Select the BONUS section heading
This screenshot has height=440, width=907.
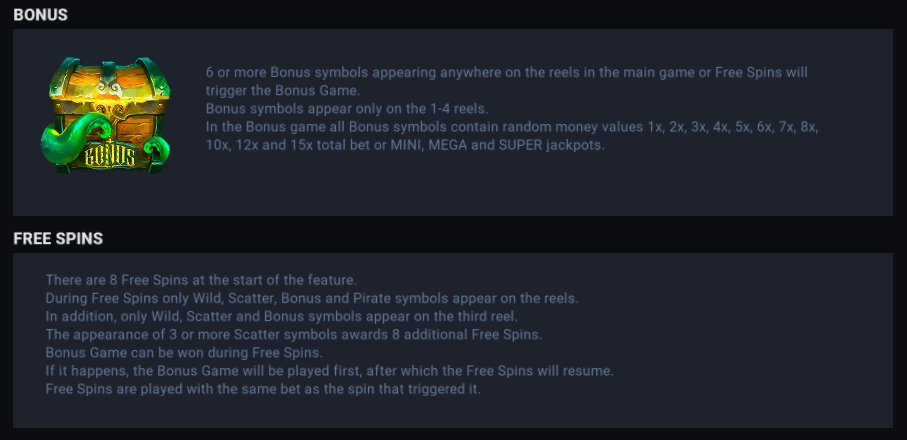[41, 15]
